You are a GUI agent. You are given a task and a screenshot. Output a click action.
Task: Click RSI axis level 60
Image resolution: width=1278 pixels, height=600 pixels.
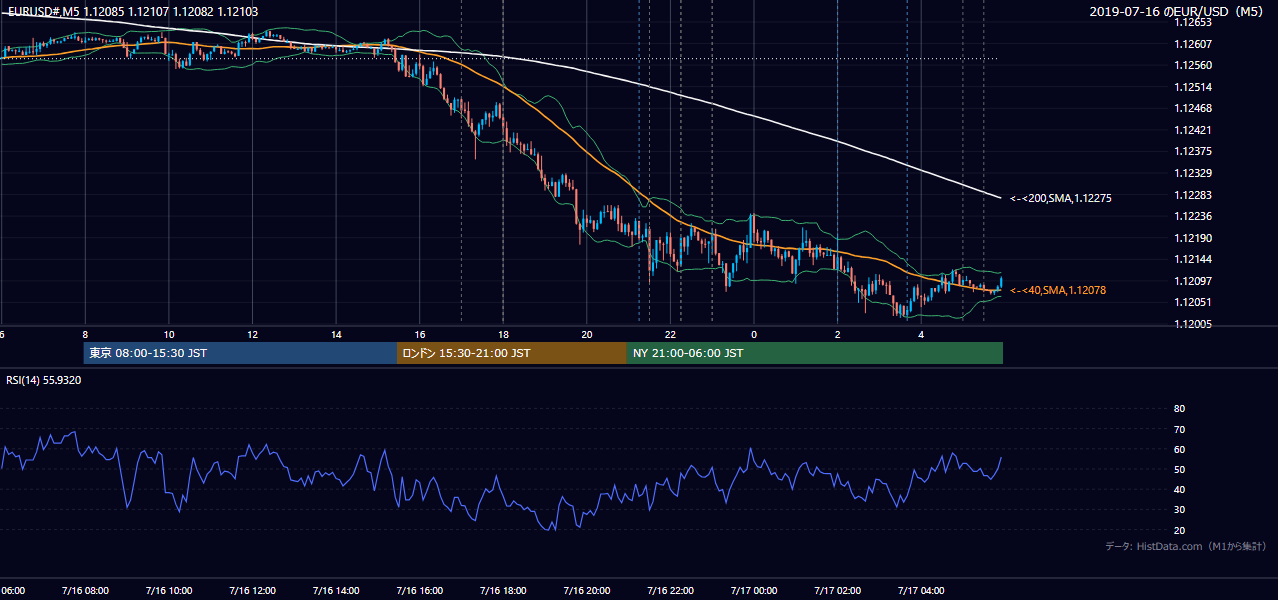coord(1179,449)
